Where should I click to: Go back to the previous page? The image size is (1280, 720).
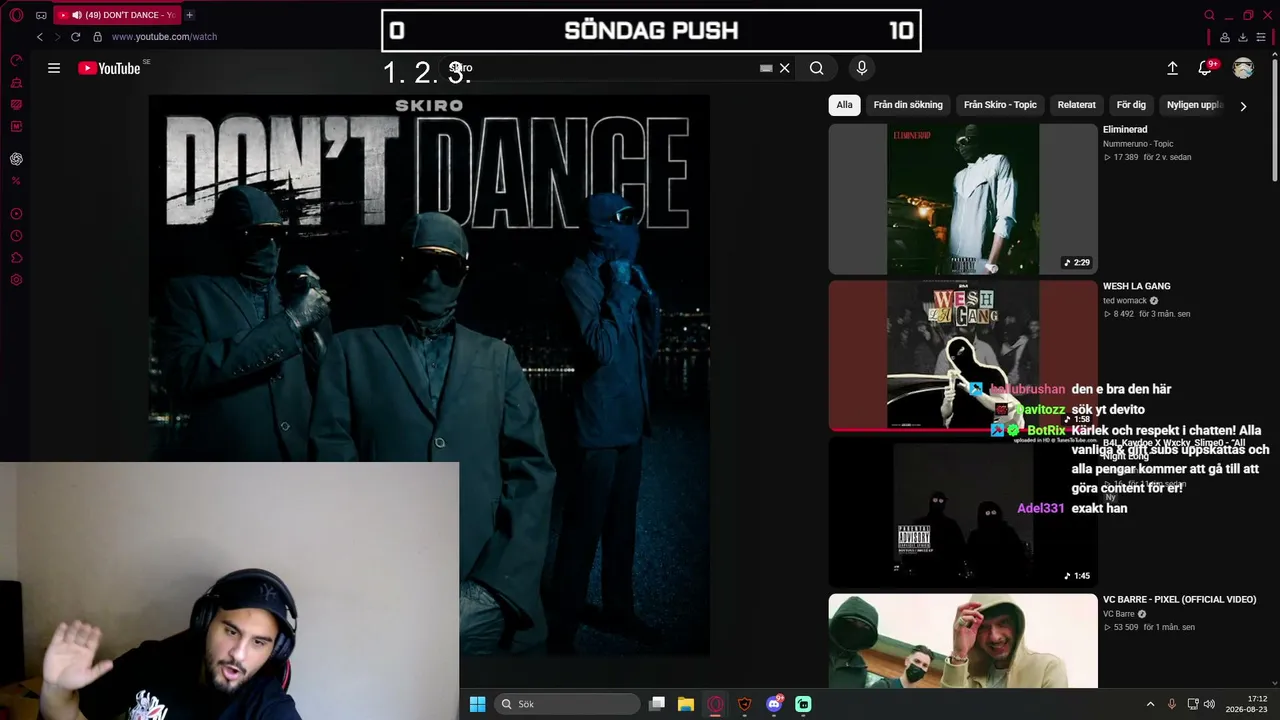pos(40,37)
